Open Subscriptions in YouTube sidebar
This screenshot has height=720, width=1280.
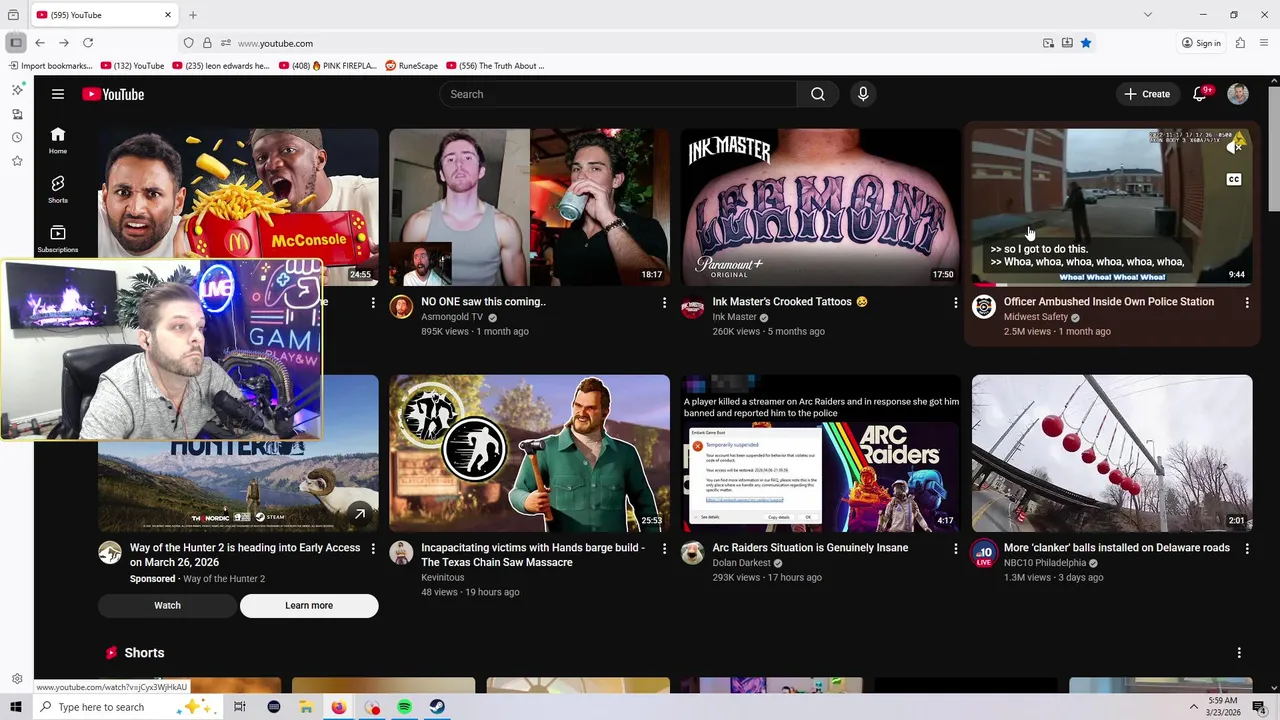click(58, 238)
